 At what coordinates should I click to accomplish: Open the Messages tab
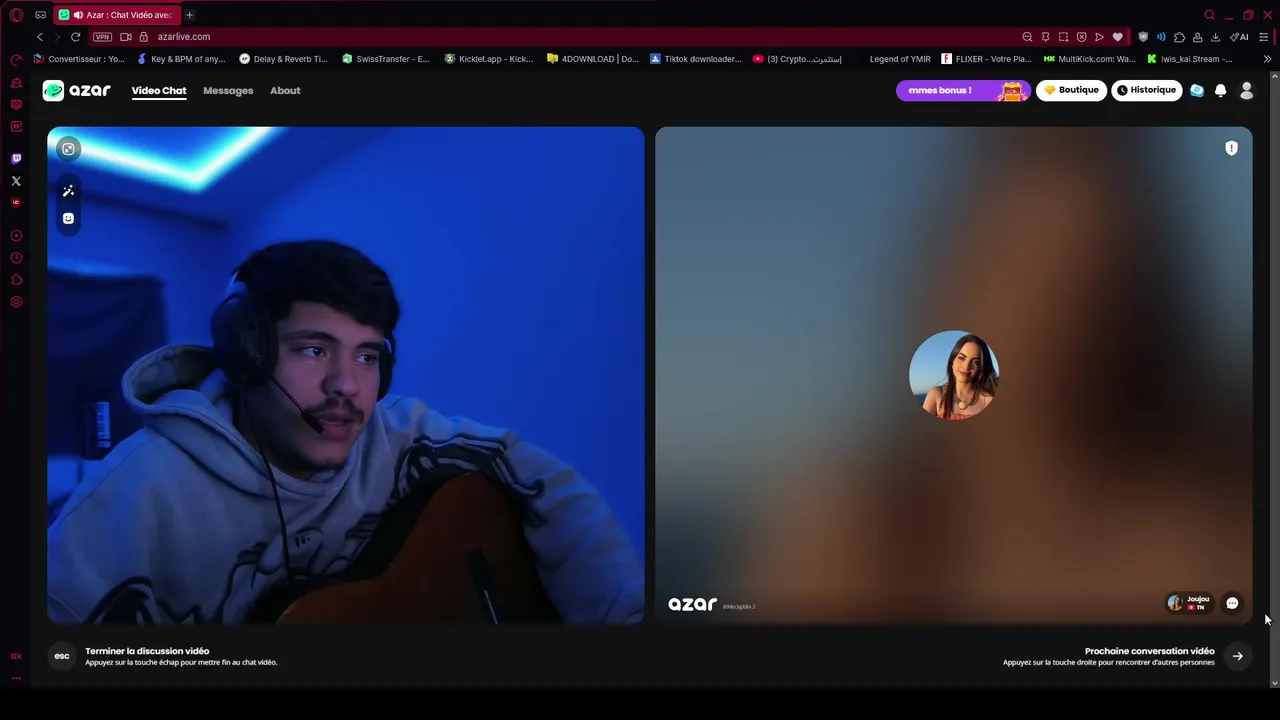point(228,90)
